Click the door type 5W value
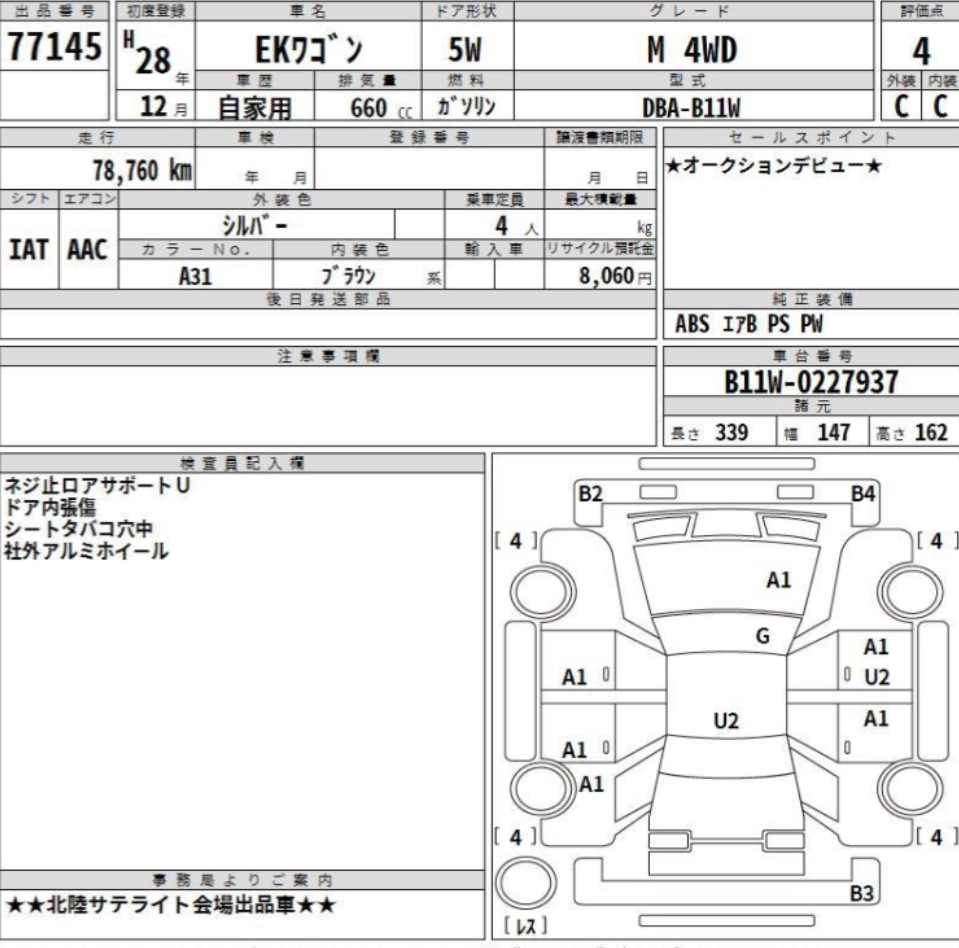 (465, 50)
